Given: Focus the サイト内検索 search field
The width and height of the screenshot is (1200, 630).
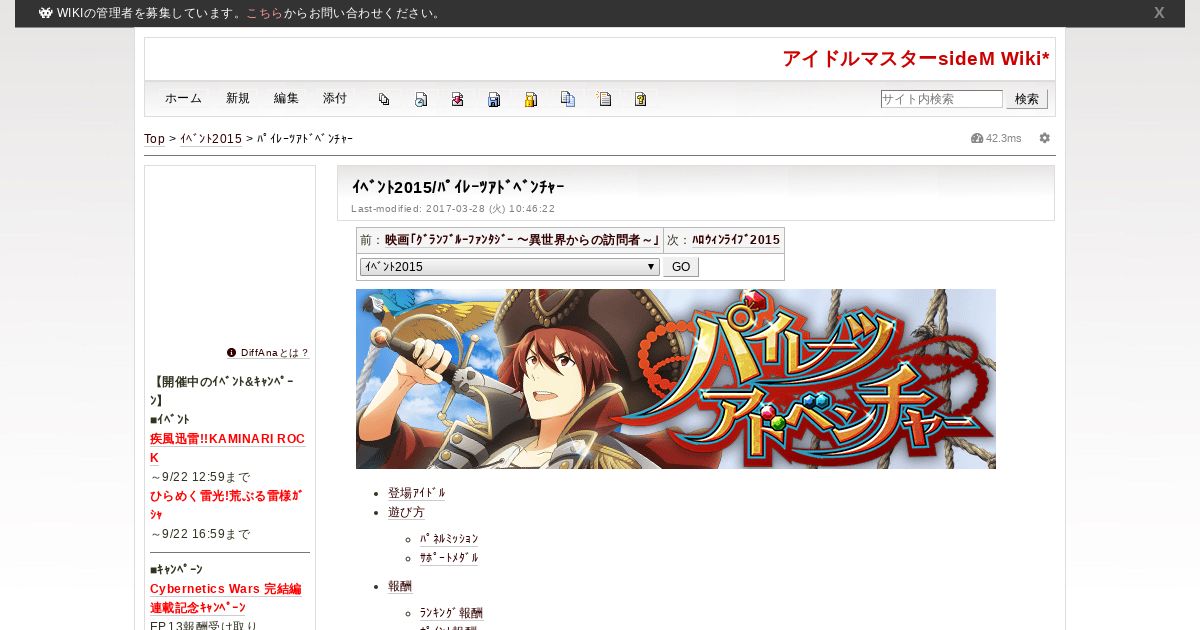Looking at the screenshot, I should (x=941, y=99).
